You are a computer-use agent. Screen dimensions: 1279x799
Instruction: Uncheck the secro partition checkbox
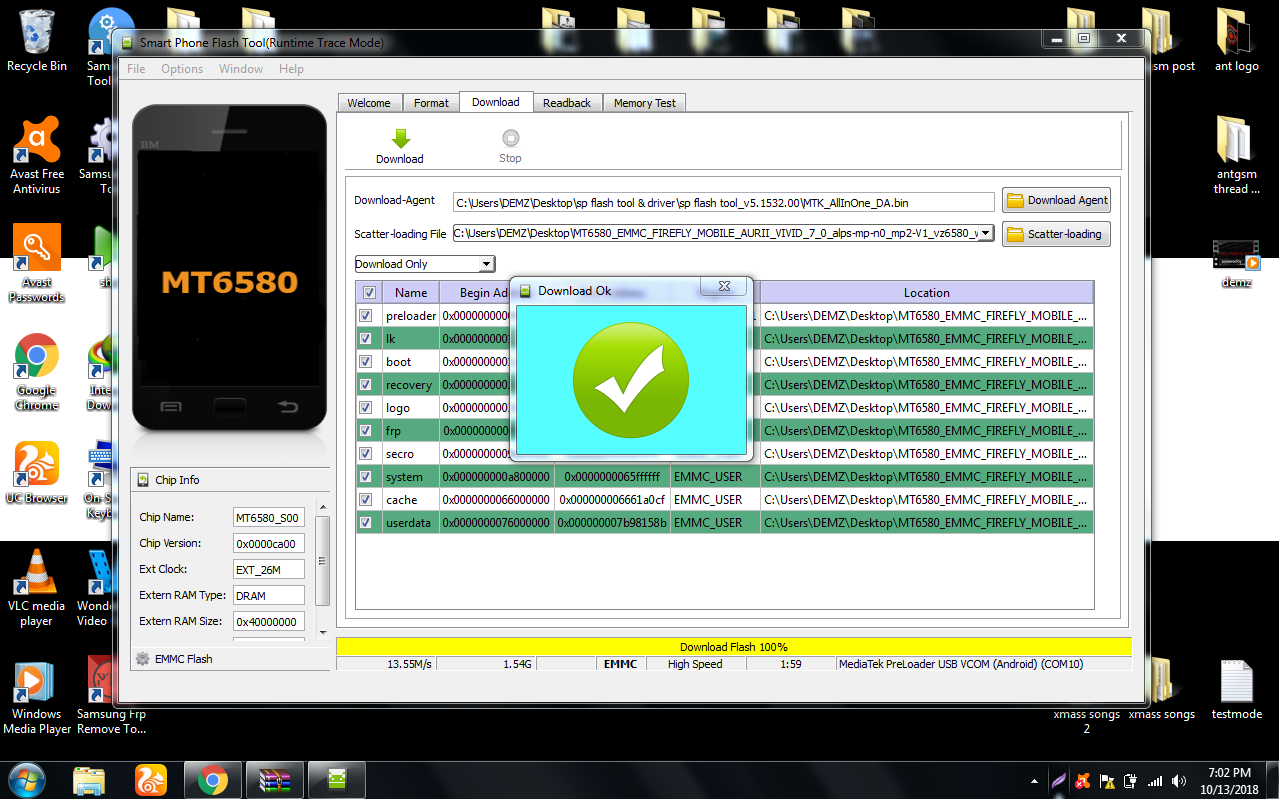pos(366,454)
